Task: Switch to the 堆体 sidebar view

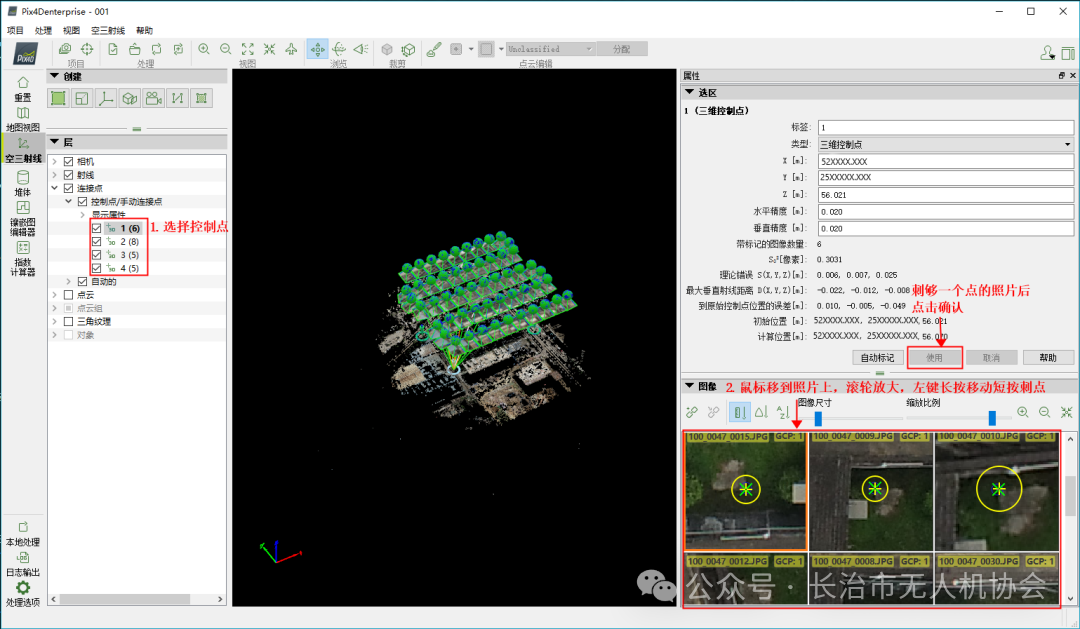Action: (23, 183)
